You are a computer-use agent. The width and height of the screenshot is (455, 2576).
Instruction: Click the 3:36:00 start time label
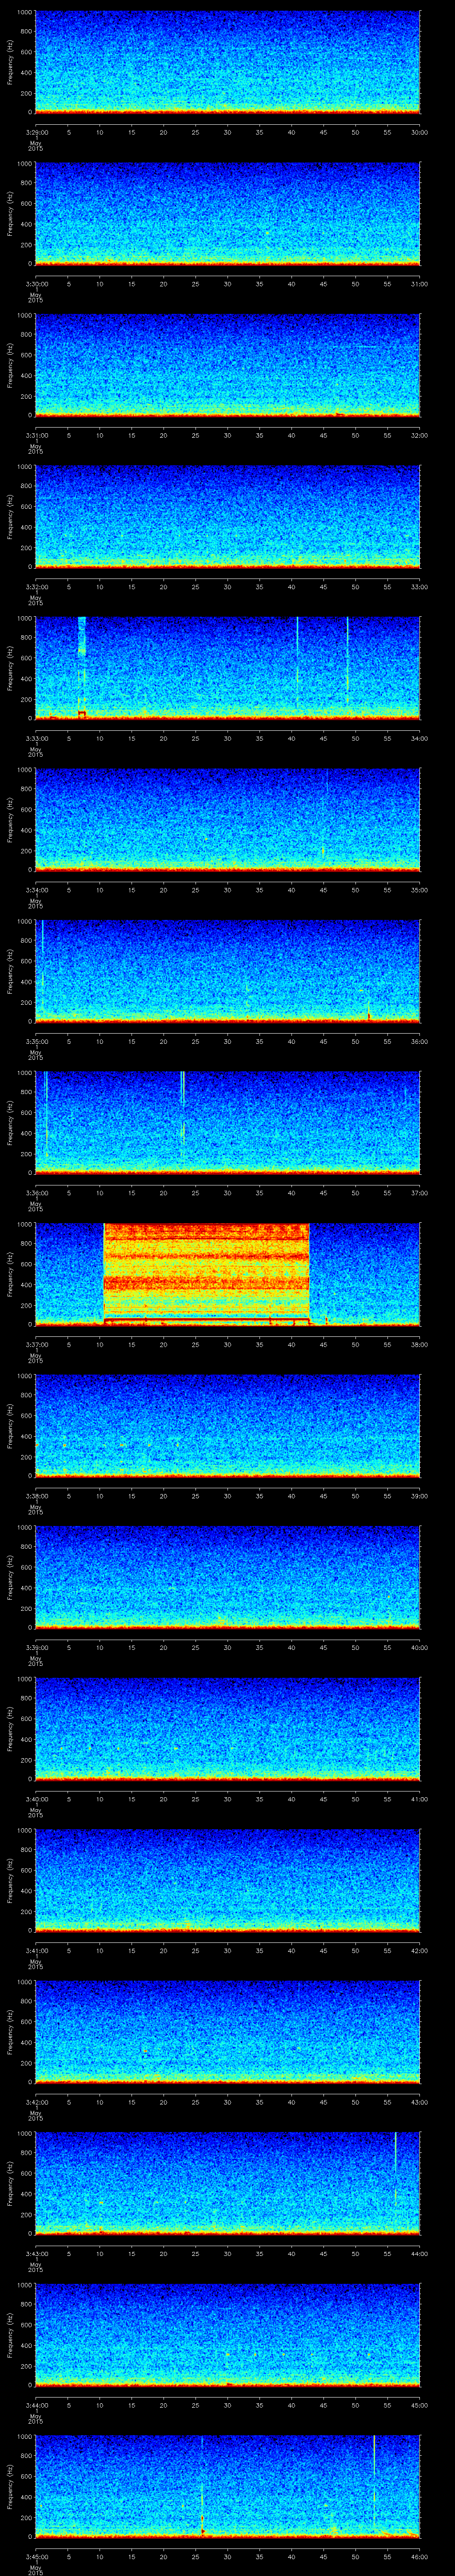coord(36,1193)
